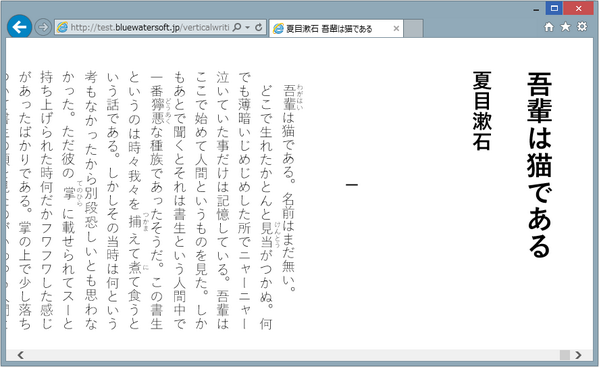Image resolution: width=599 pixels, height=367 pixels.
Task: Click the line starting があったばかり
Action: point(25,200)
